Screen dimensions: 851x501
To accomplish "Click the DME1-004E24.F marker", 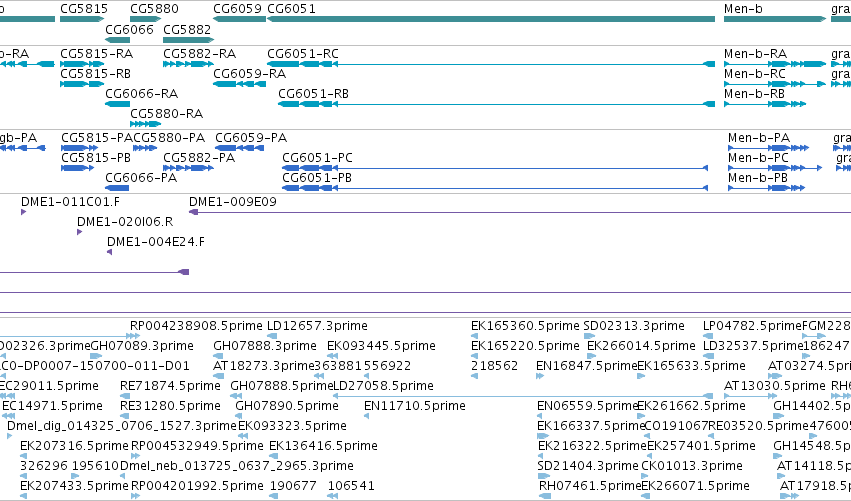I will [110, 252].
